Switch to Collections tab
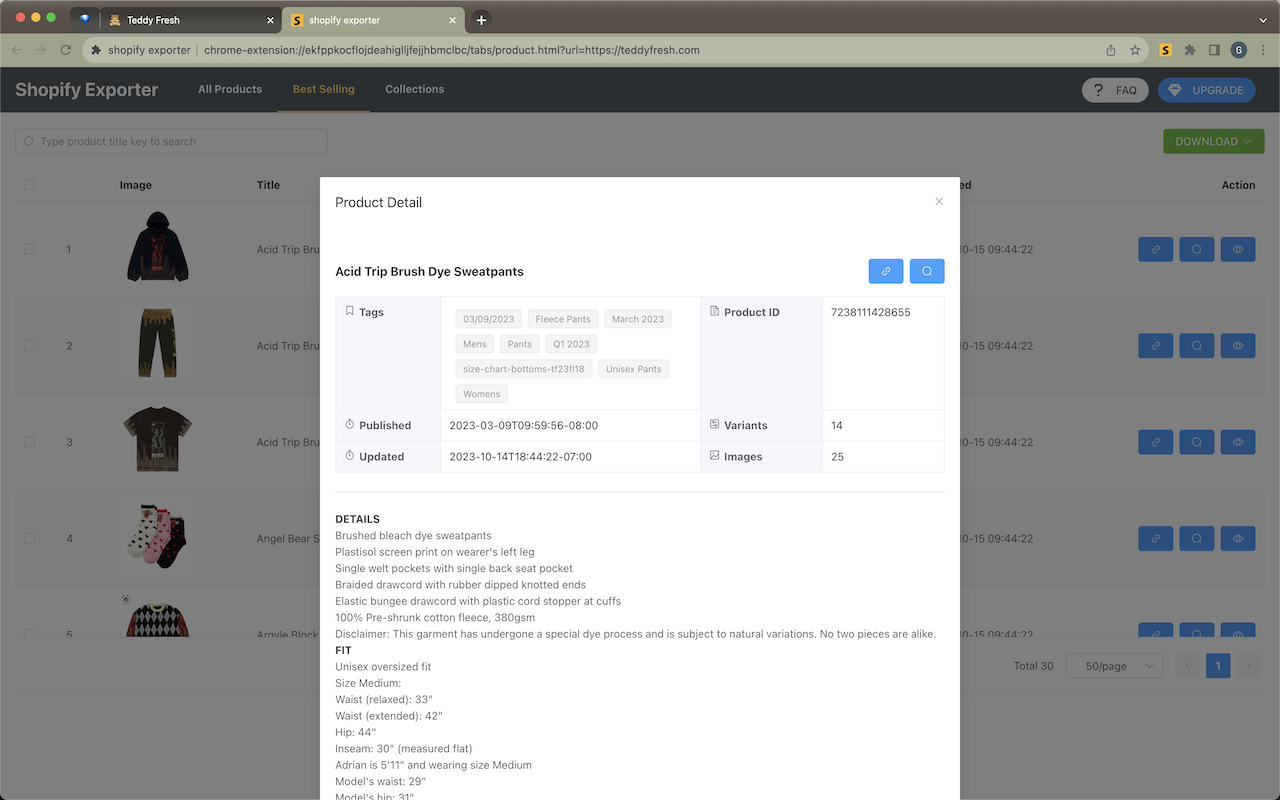Image resolution: width=1280 pixels, height=800 pixels. pos(414,89)
